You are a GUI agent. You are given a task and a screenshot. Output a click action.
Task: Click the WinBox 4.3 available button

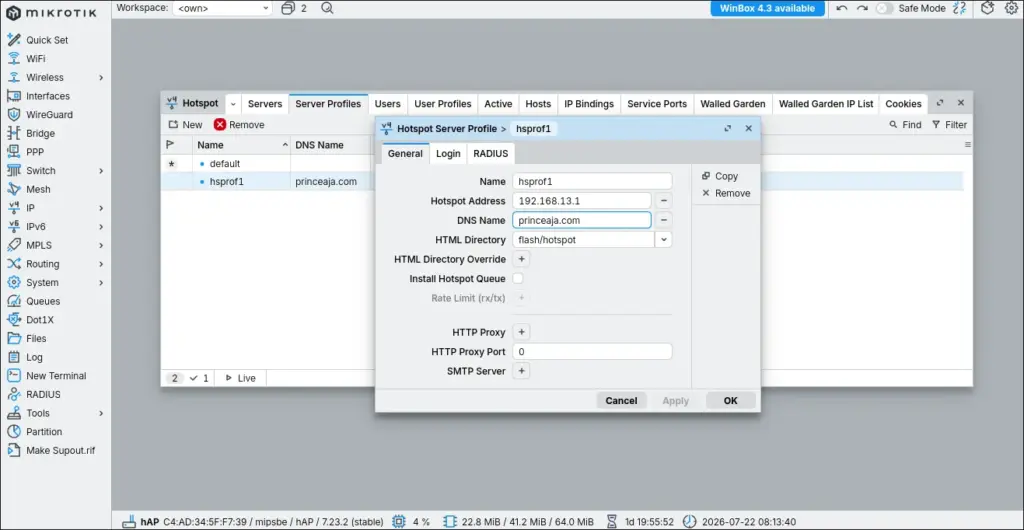coord(767,8)
